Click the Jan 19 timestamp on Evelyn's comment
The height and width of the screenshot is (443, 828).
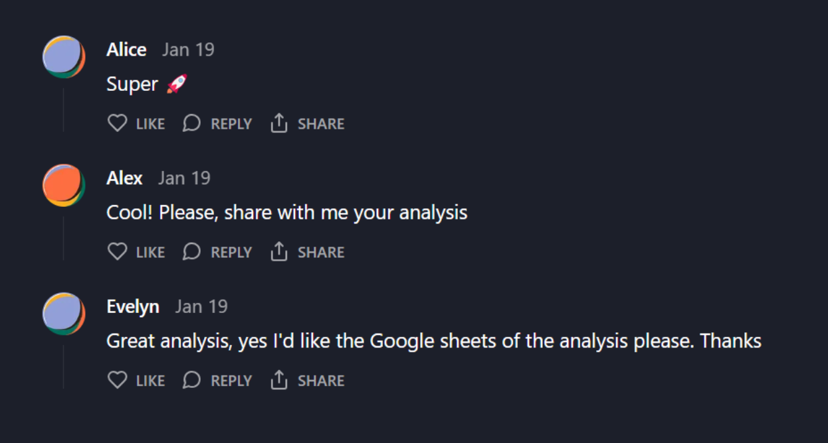coord(201,306)
